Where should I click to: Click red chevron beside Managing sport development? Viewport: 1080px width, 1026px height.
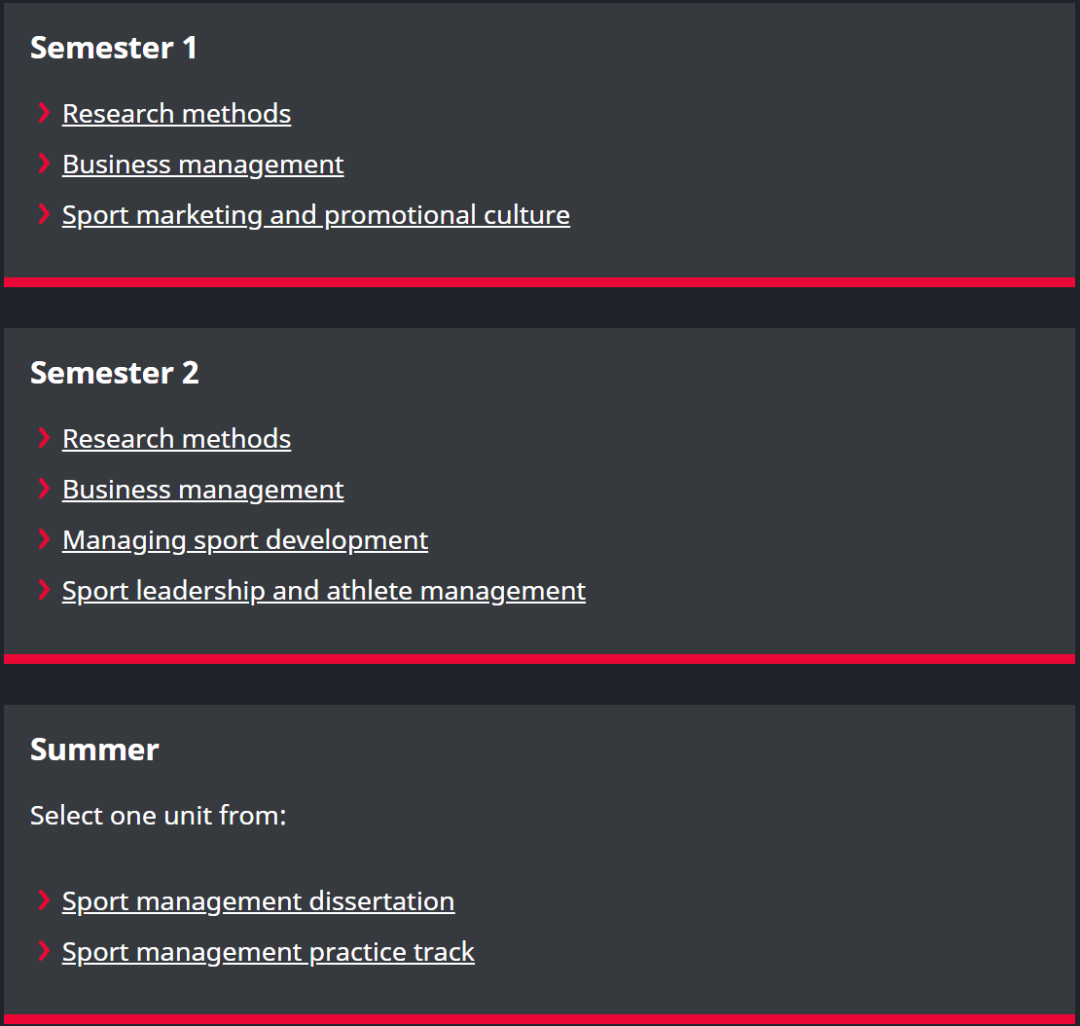43,540
